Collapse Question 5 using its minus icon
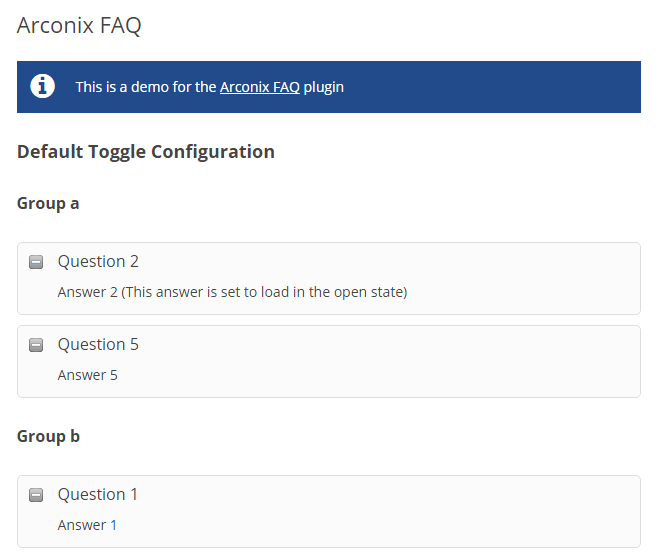Screen dimensions: 669x555 (x=36, y=345)
